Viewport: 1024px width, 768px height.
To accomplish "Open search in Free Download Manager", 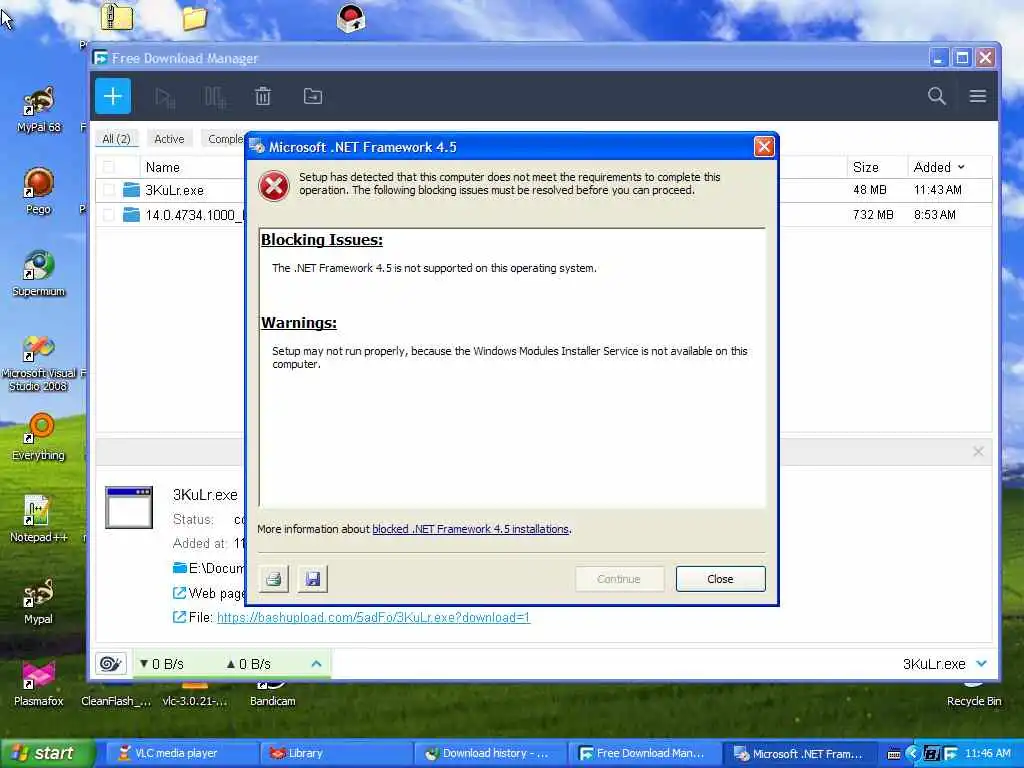I will coord(936,97).
